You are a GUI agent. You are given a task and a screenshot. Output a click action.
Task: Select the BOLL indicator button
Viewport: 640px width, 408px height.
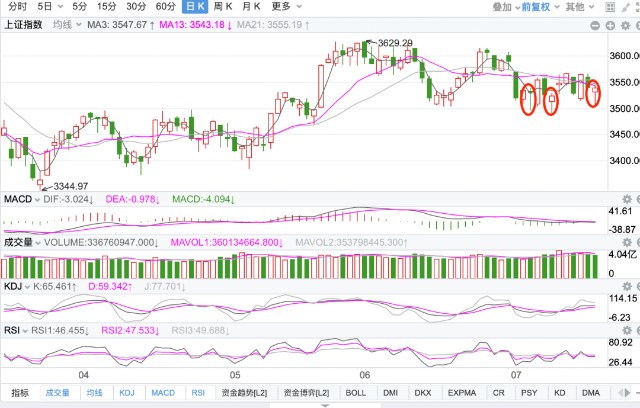pos(356,392)
